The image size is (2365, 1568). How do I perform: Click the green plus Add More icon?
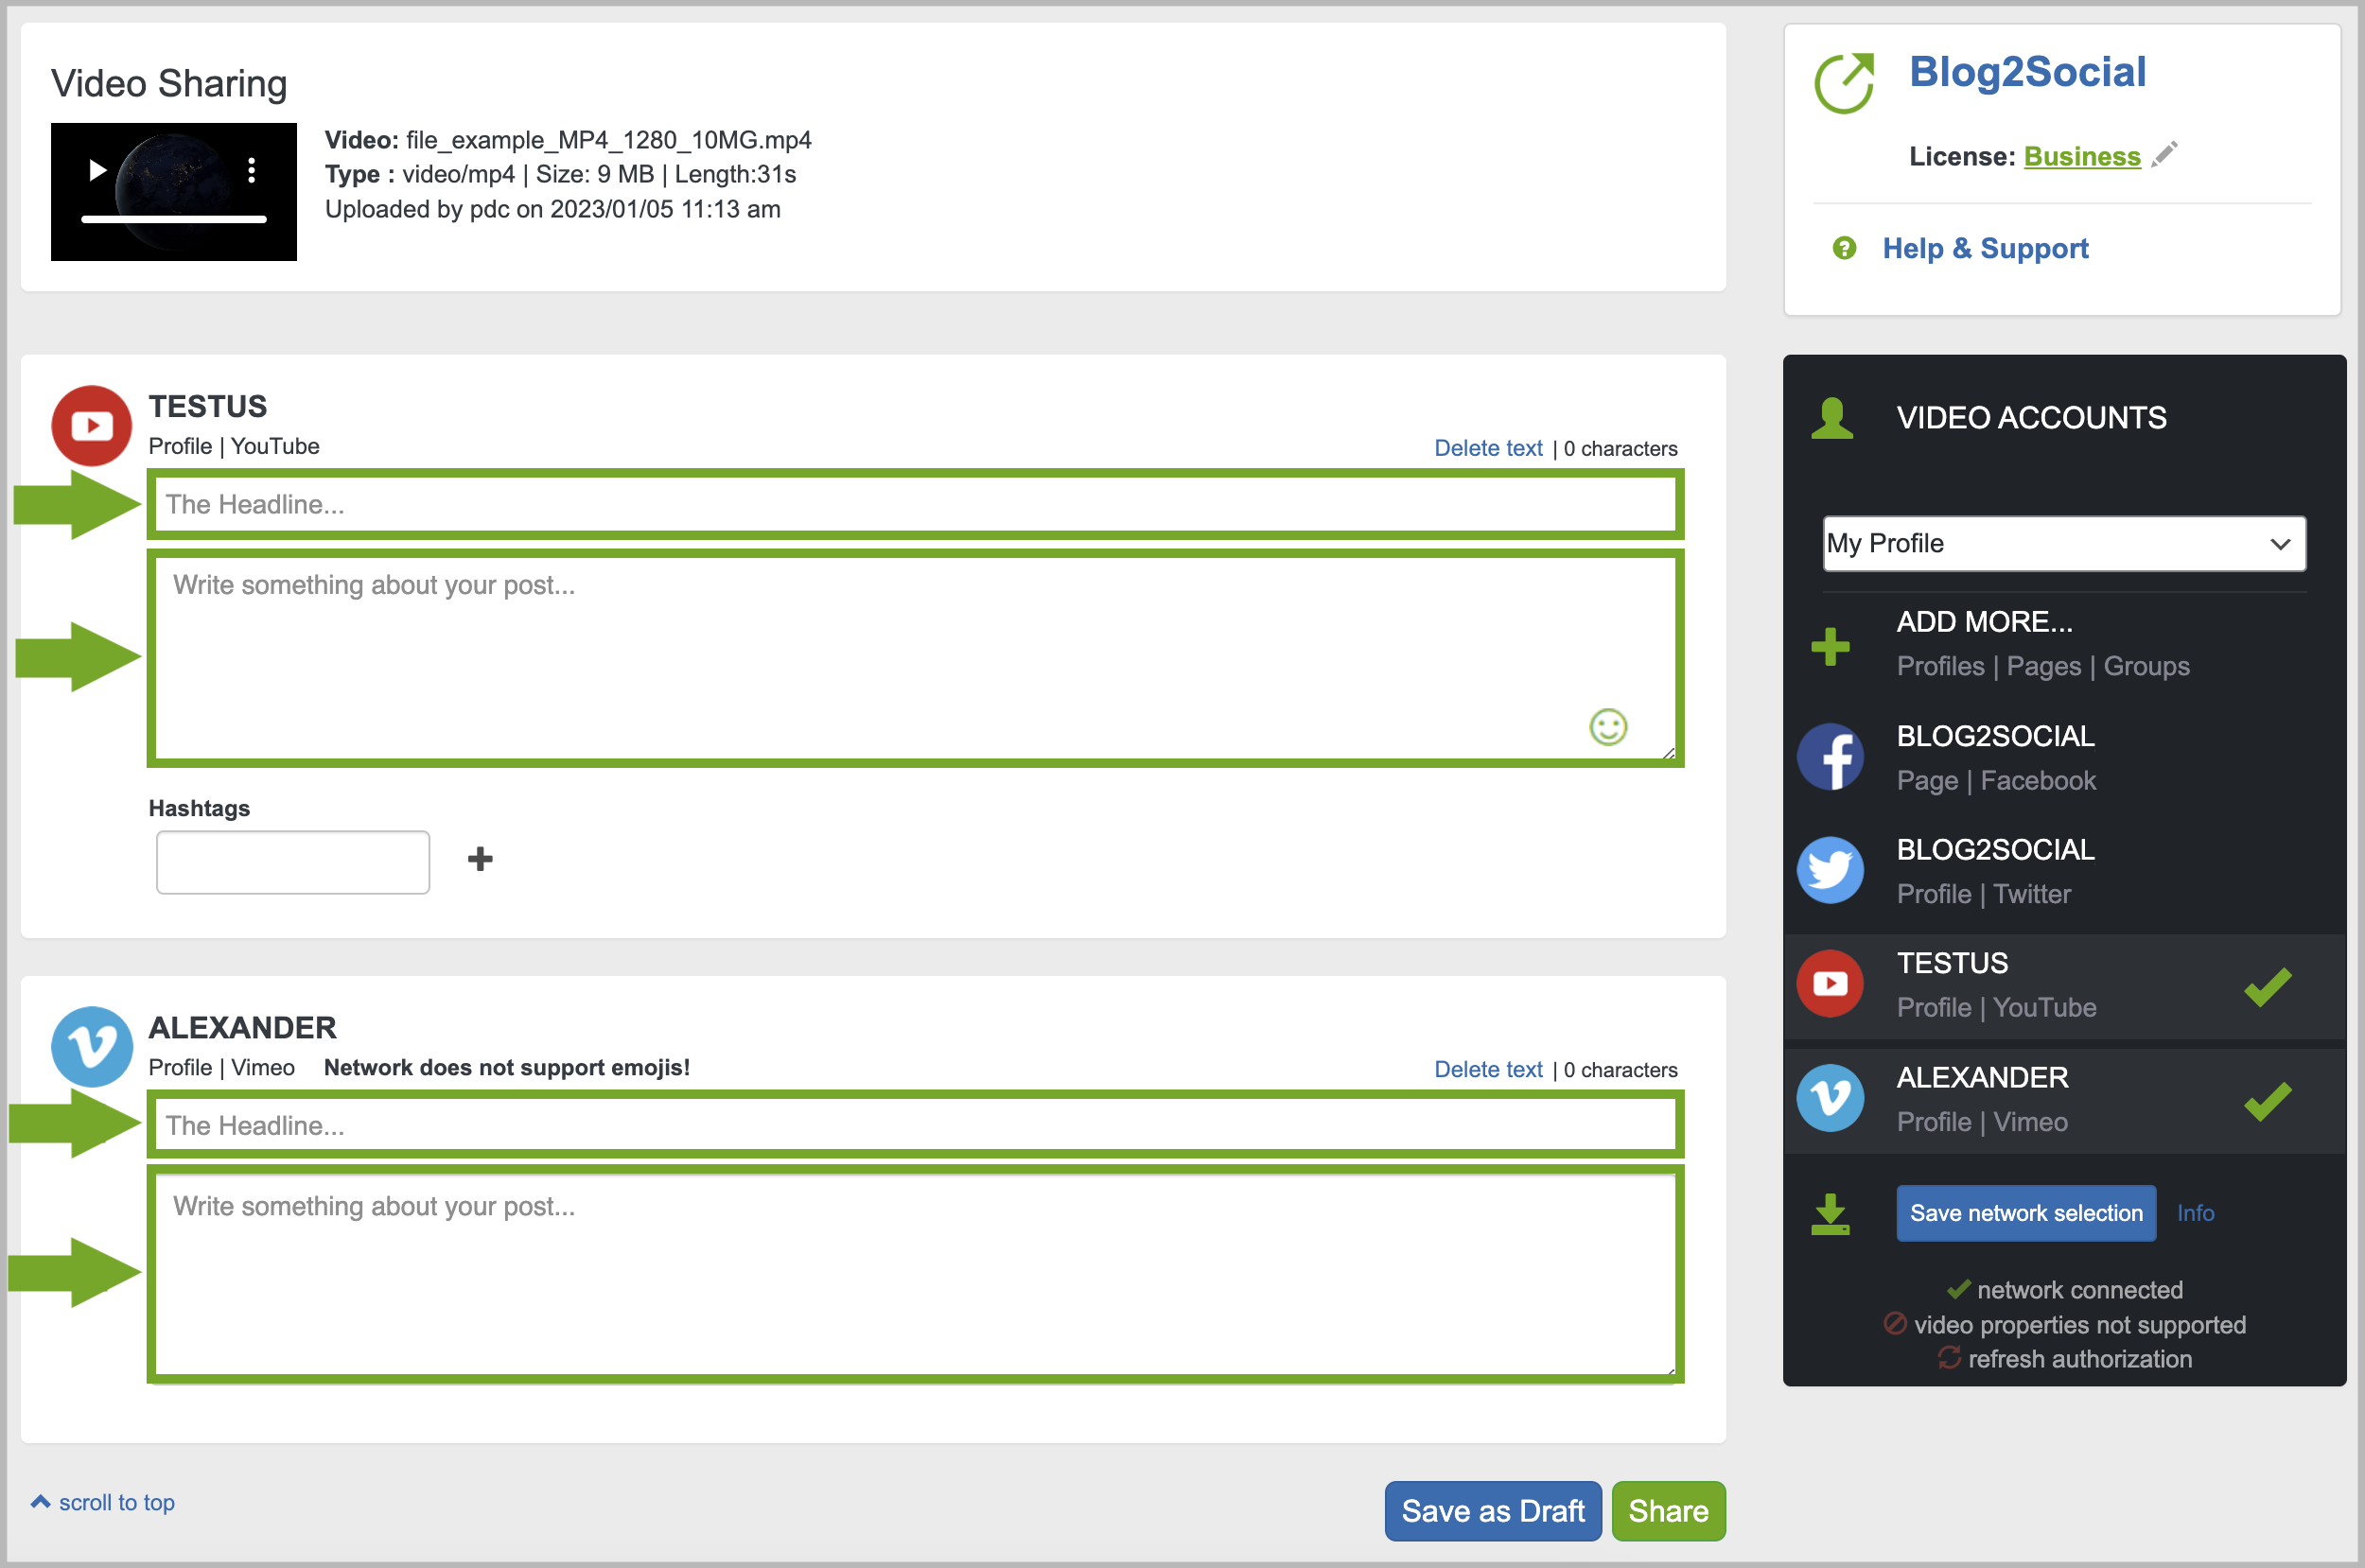point(1830,646)
